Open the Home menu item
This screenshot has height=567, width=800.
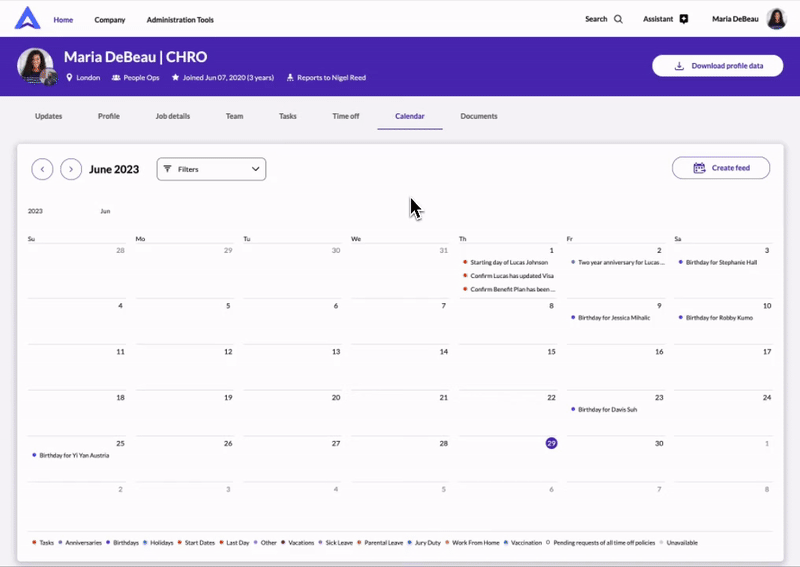click(x=63, y=20)
